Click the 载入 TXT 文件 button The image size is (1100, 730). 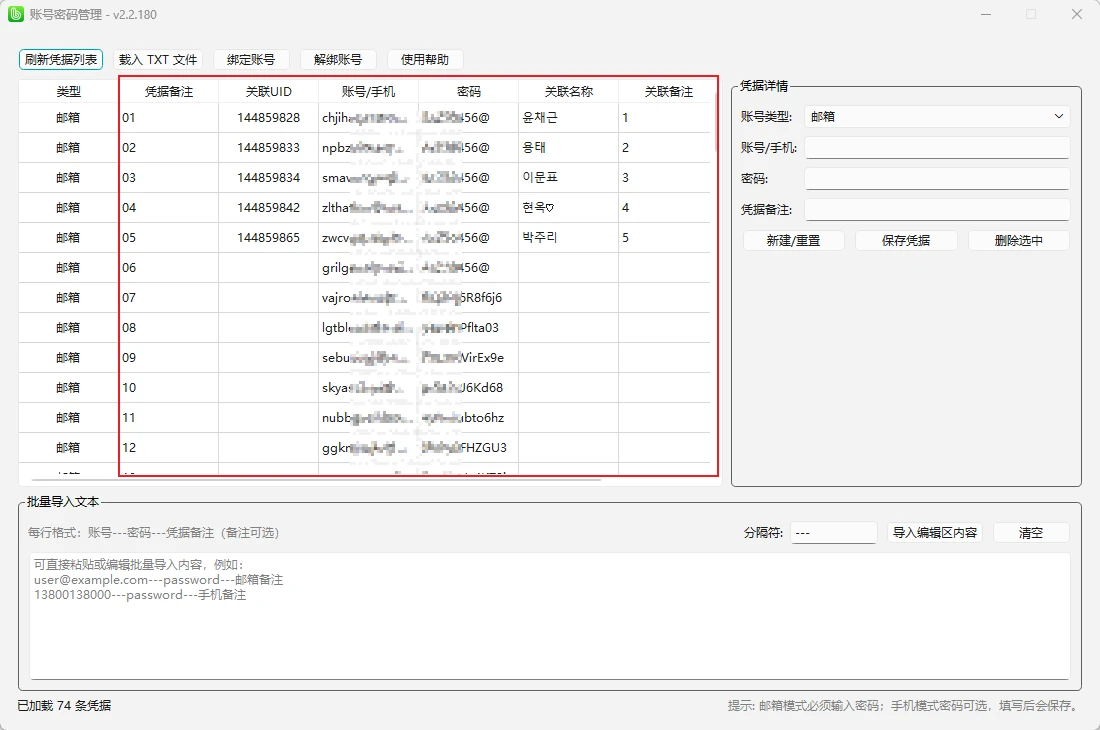tap(158, 60)
